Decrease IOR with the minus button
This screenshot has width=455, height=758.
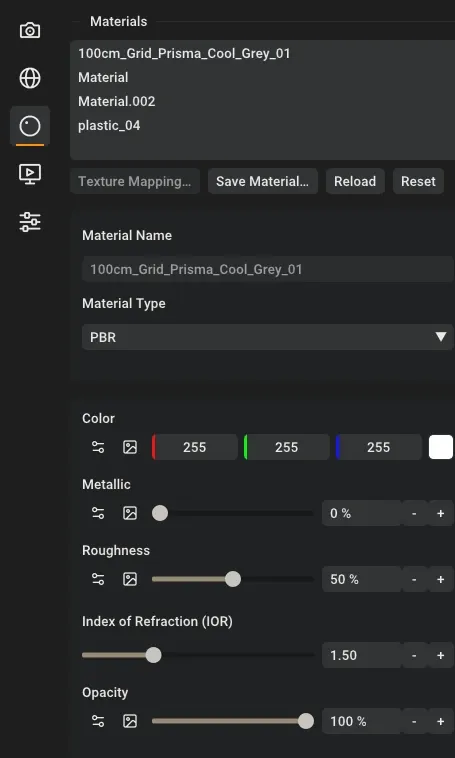(x=414, y=655)
